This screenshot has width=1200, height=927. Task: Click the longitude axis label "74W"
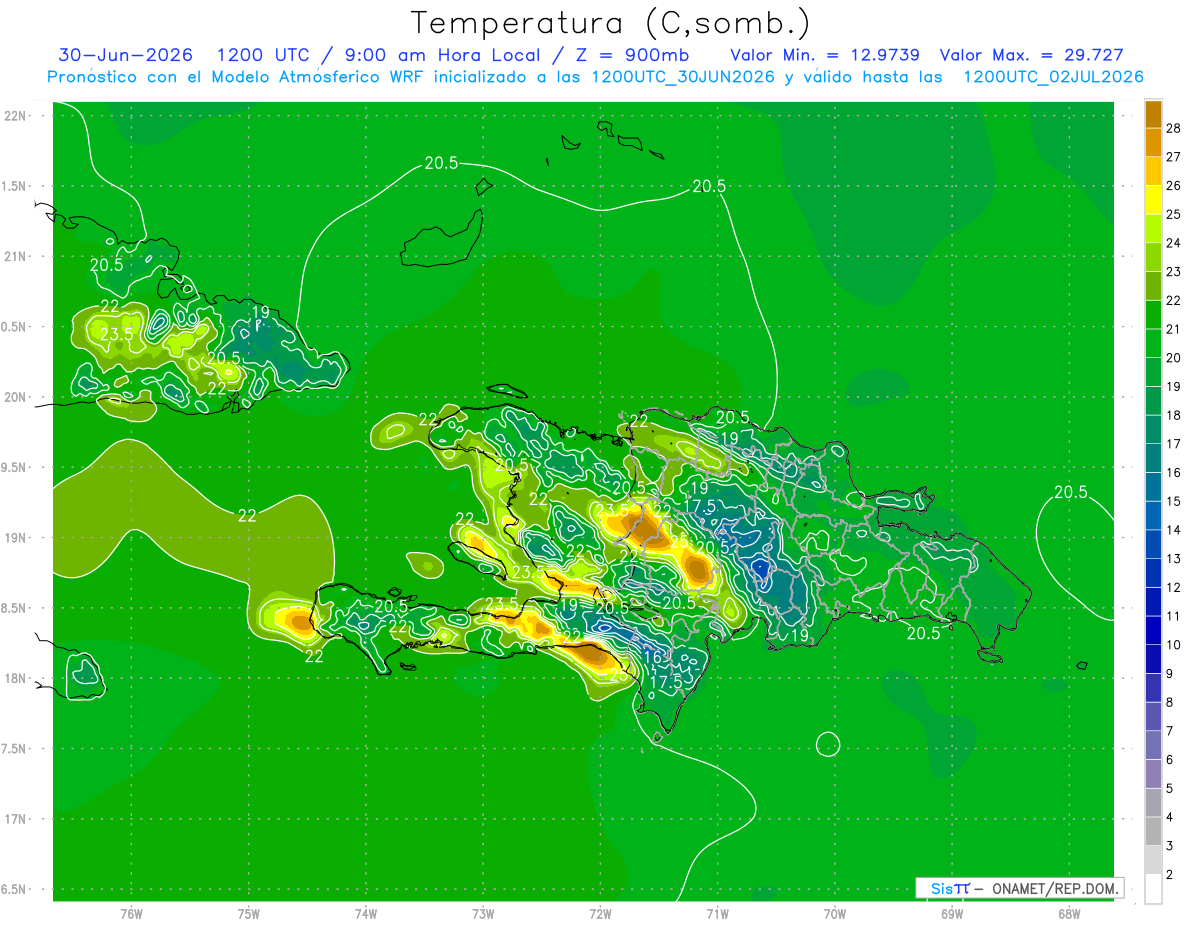pos(365,914)
